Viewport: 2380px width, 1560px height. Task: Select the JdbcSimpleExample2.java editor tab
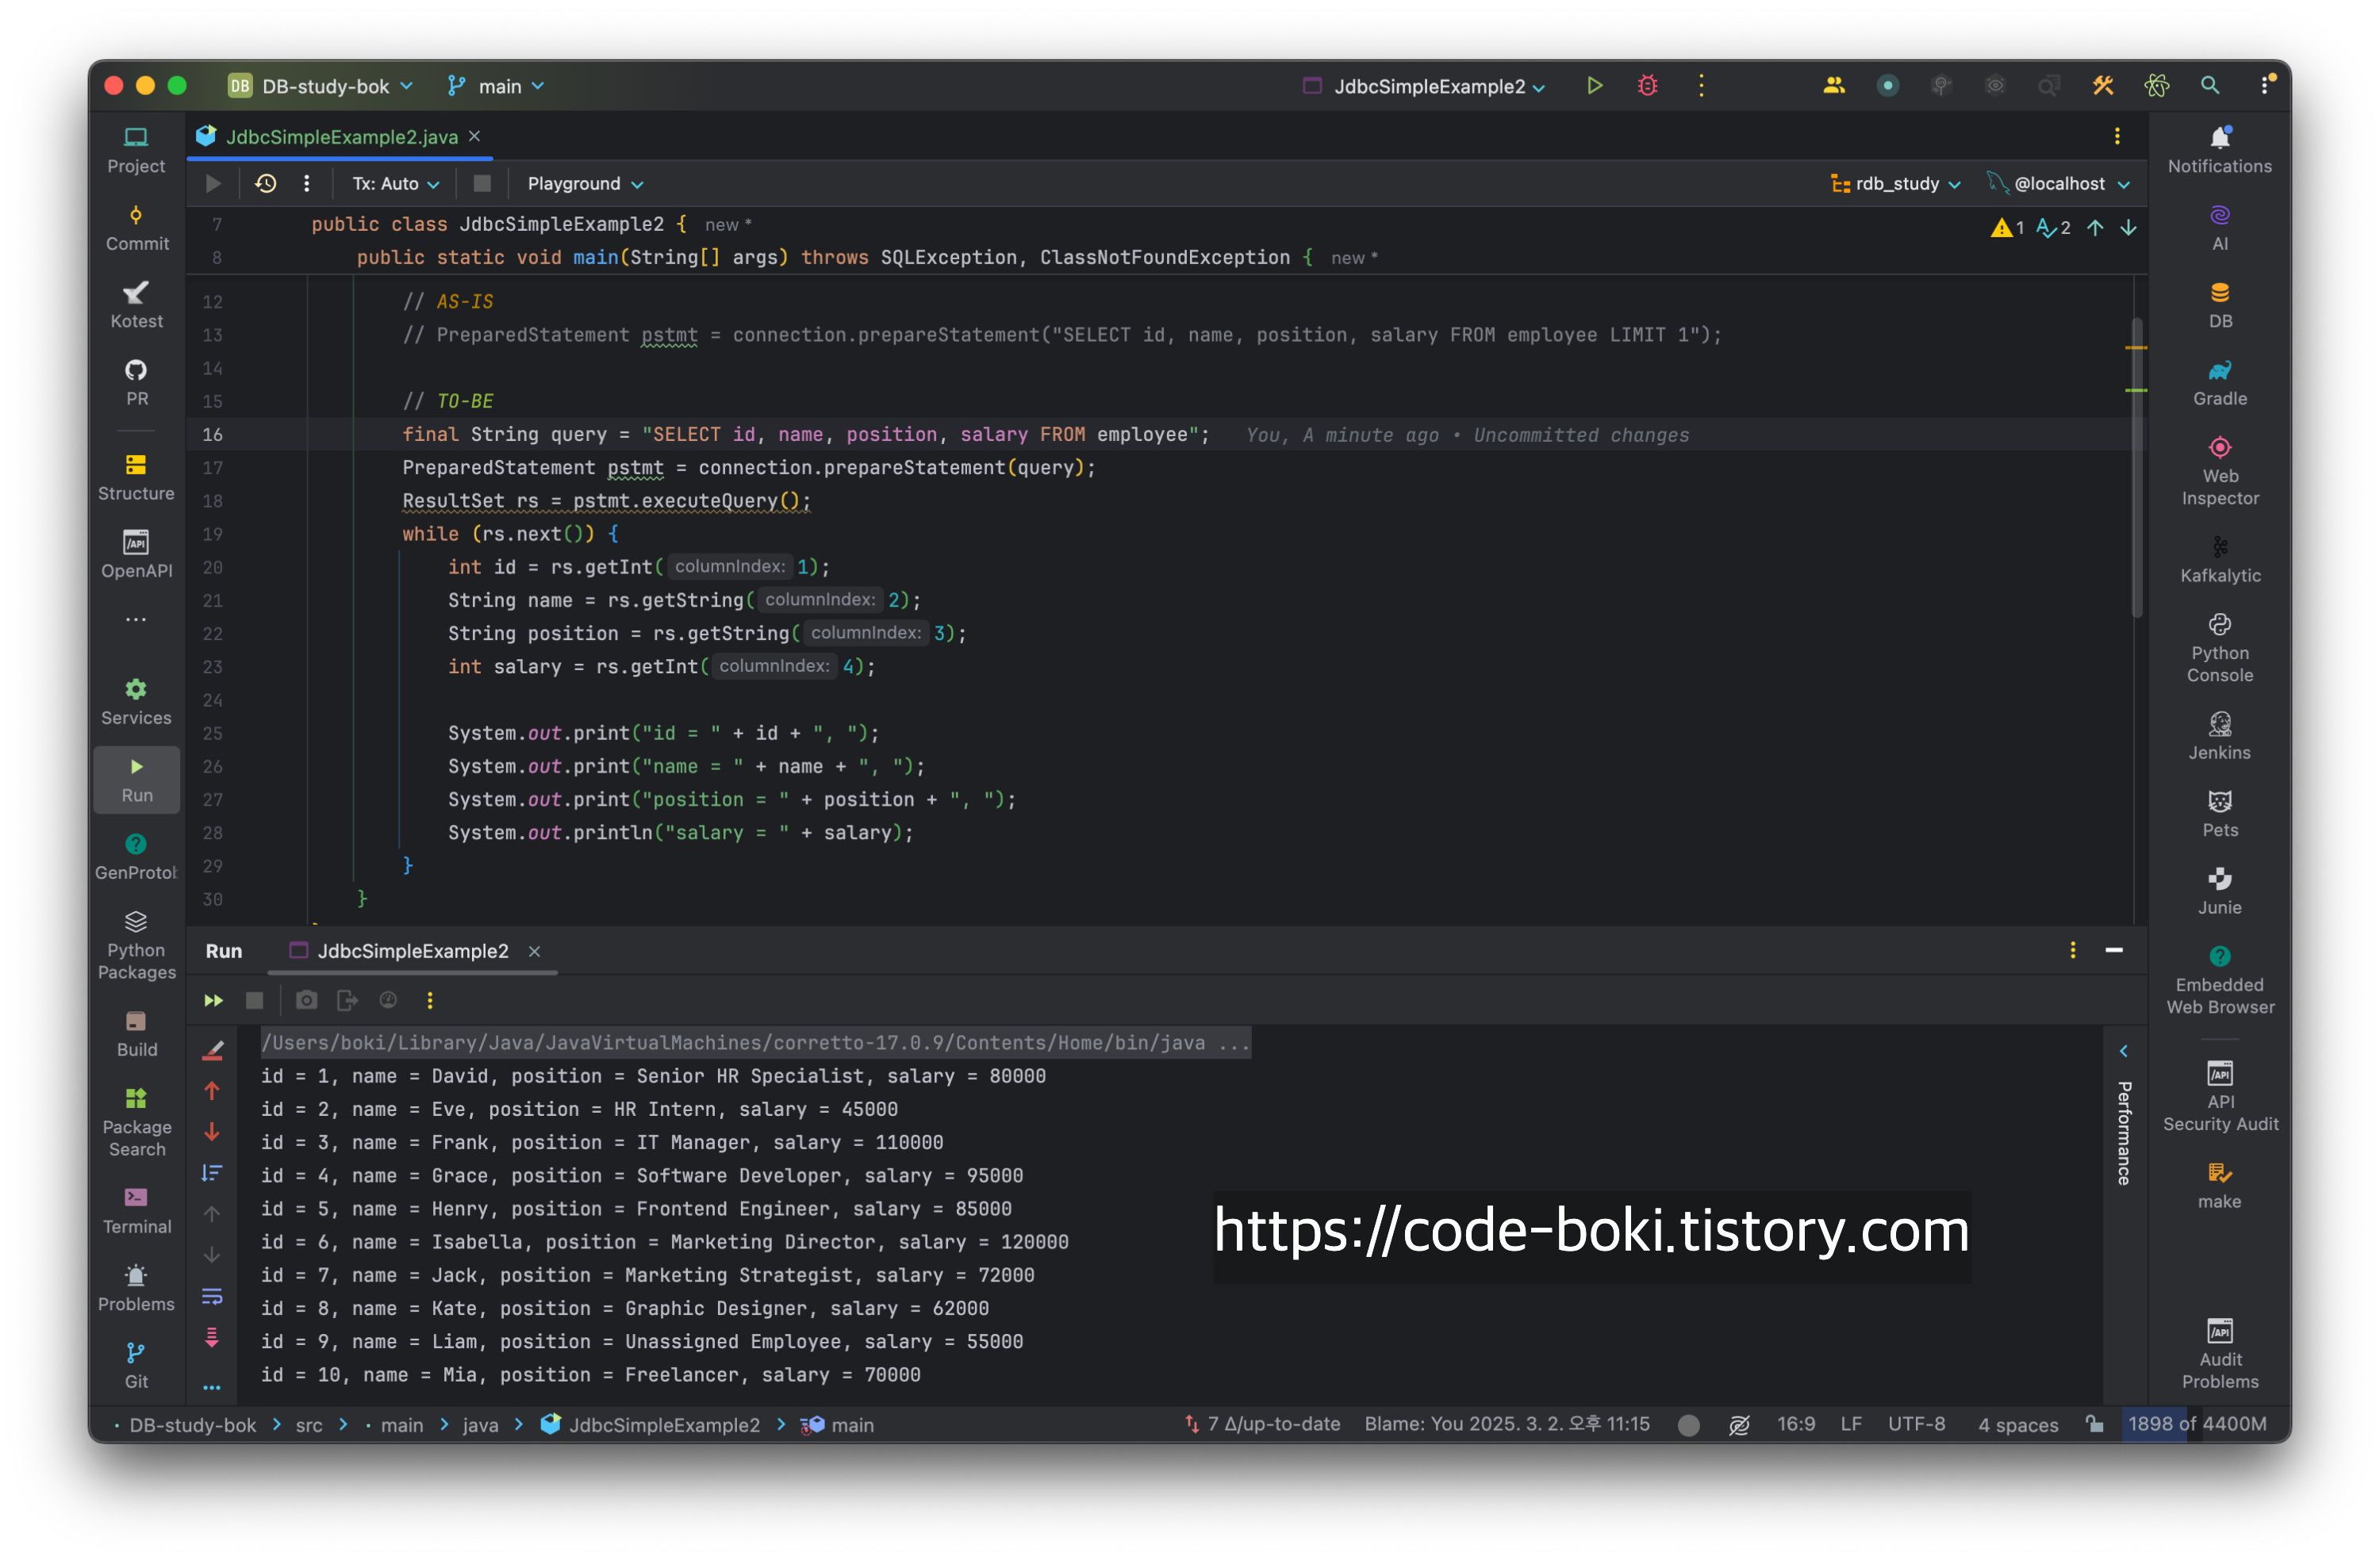pyautogui.click(x=341, y=137)
